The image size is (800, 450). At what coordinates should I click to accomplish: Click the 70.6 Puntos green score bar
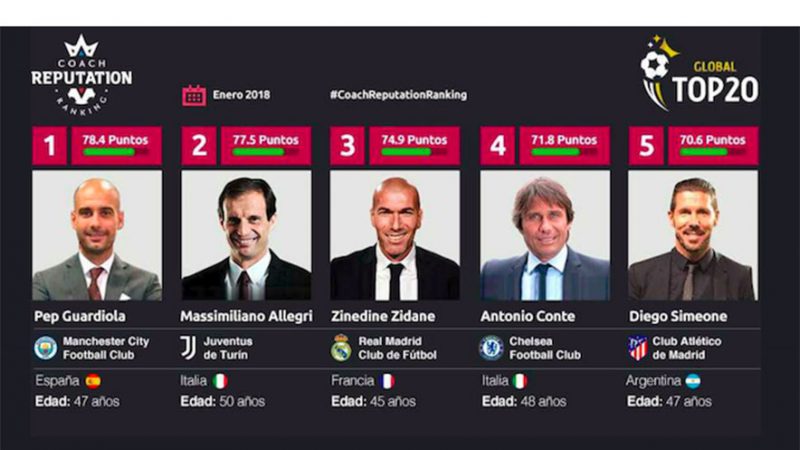tap(713, 152)
